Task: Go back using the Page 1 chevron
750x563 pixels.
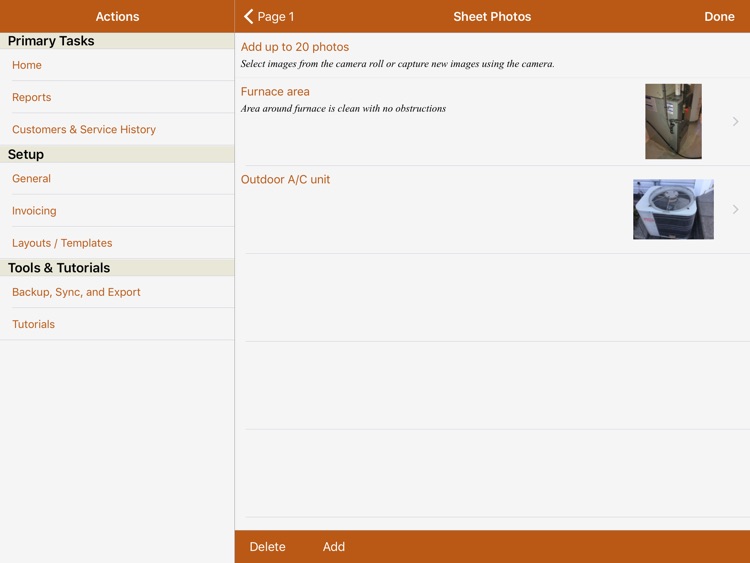Action: pos(248,17)
